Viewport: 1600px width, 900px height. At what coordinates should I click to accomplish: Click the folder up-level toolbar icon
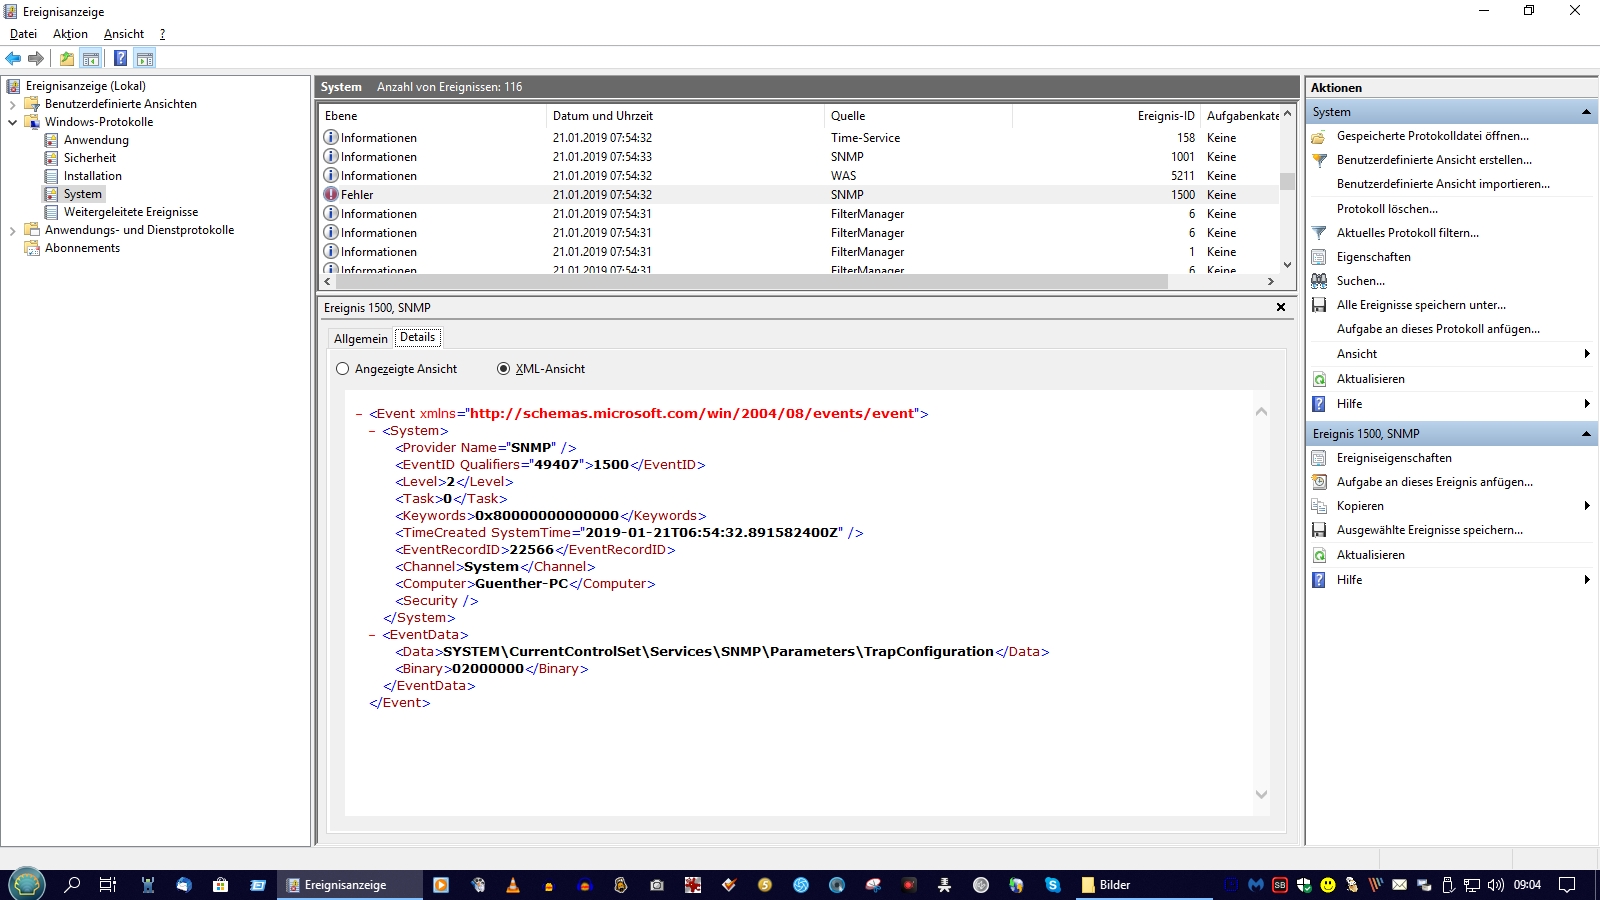(x=67, y=59)
